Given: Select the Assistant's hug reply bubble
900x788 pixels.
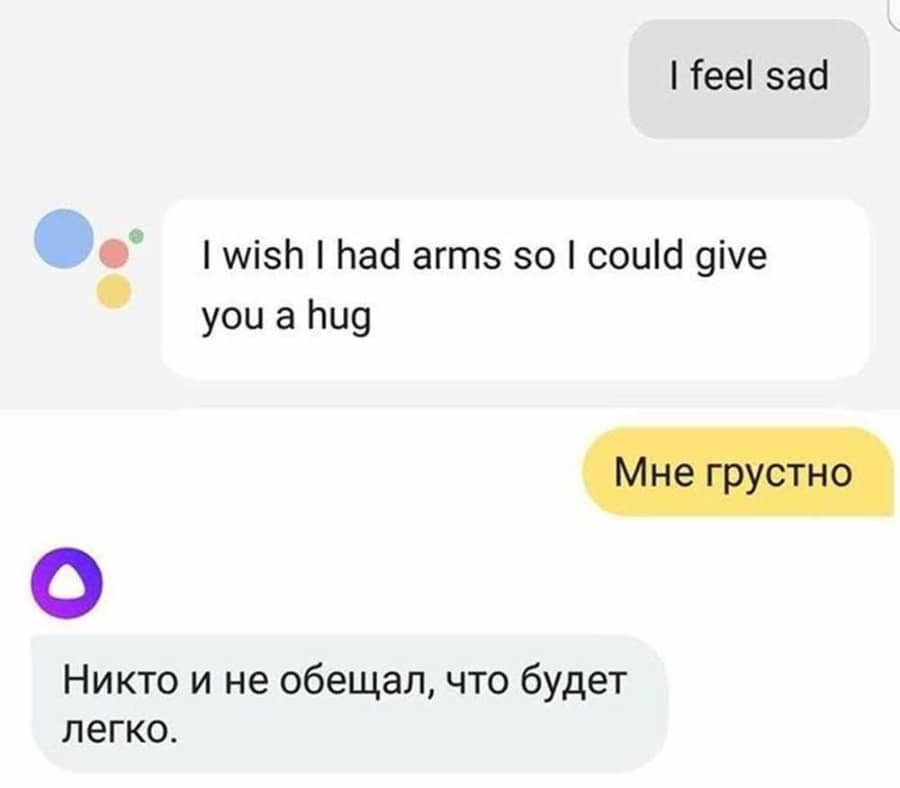Looking at the screenshot, I should click(515, 289).
